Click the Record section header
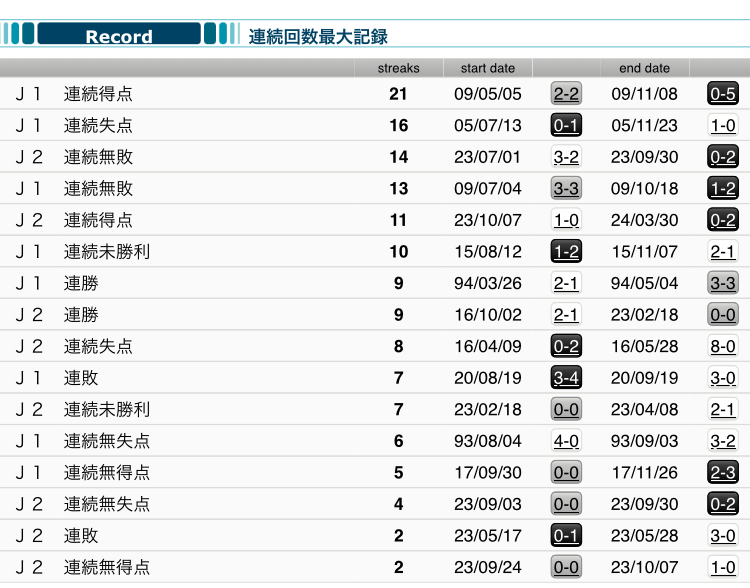Image resolution: width=750 pixels, height=588 pixels. (119, 36)
